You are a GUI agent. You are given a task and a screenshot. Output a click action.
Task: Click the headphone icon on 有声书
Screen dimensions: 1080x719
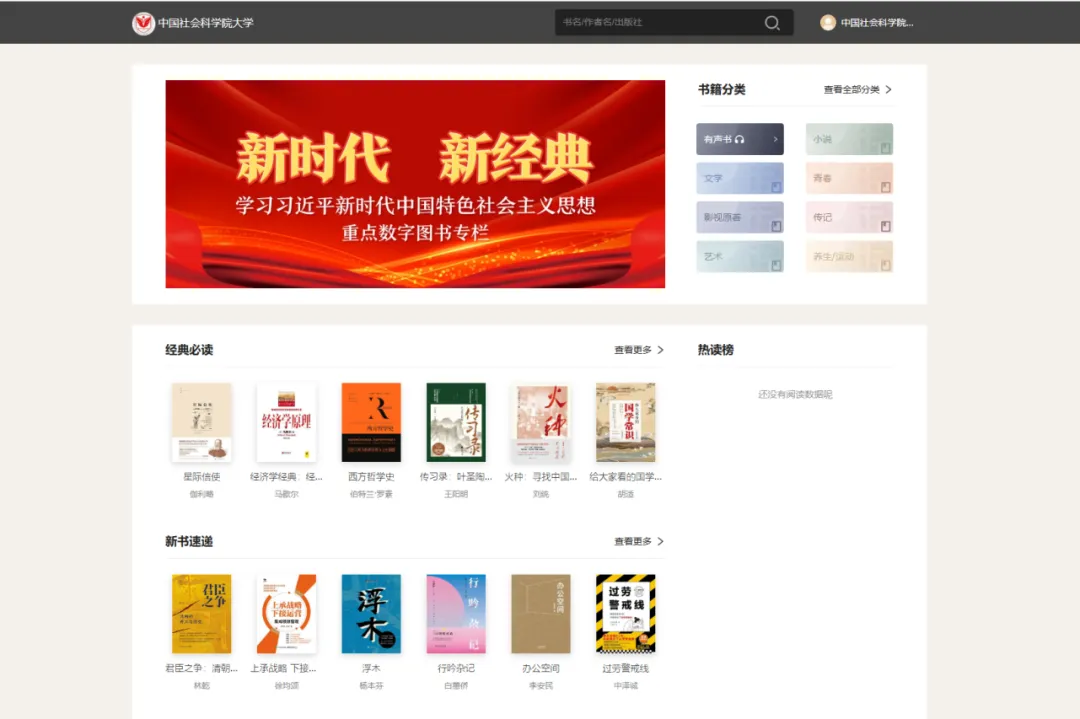[x=740, y=139]
